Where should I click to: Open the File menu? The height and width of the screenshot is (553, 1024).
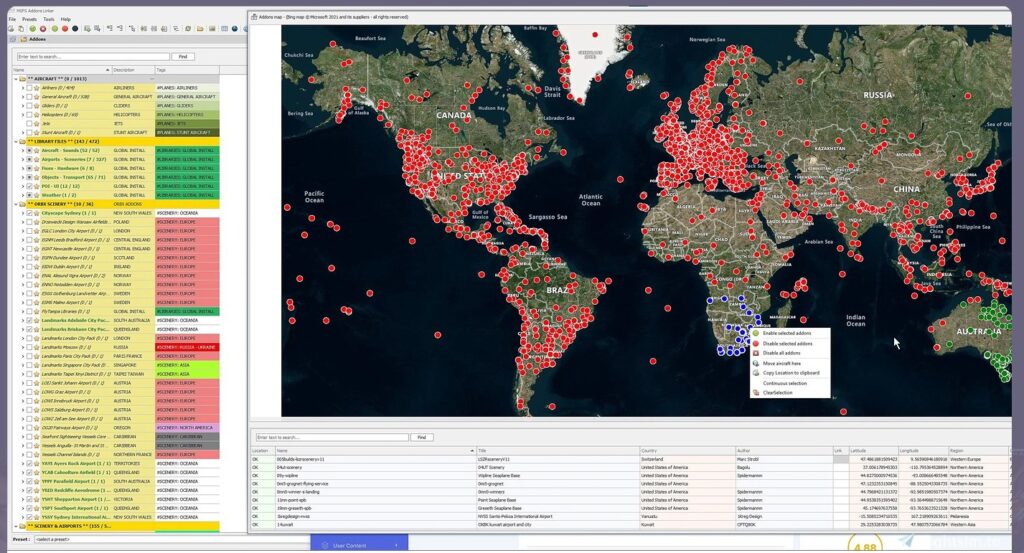click(12, 20)
